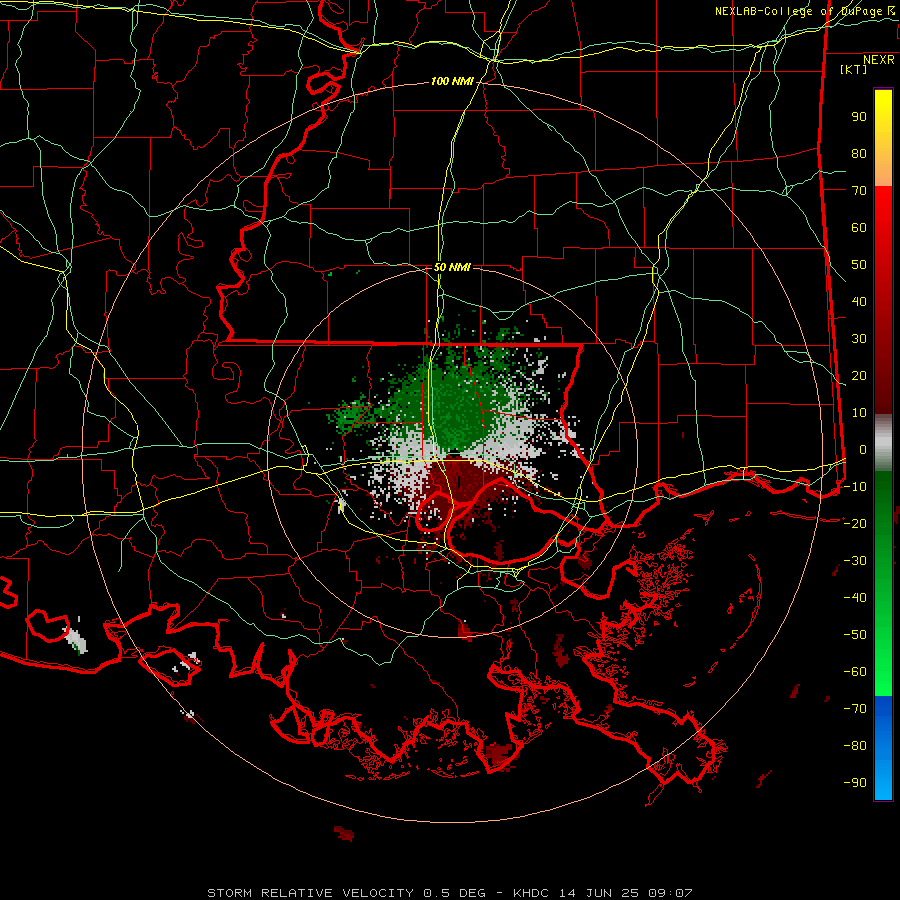
Task: Click the "[KT]" units label
Action: 853,69
